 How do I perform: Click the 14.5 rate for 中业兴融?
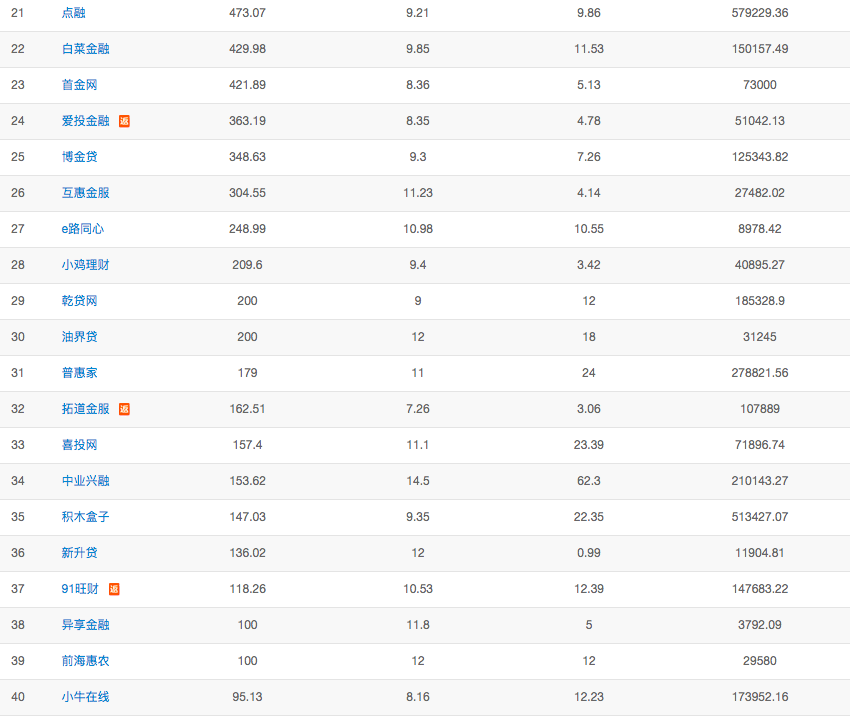[x=418, y=480]
